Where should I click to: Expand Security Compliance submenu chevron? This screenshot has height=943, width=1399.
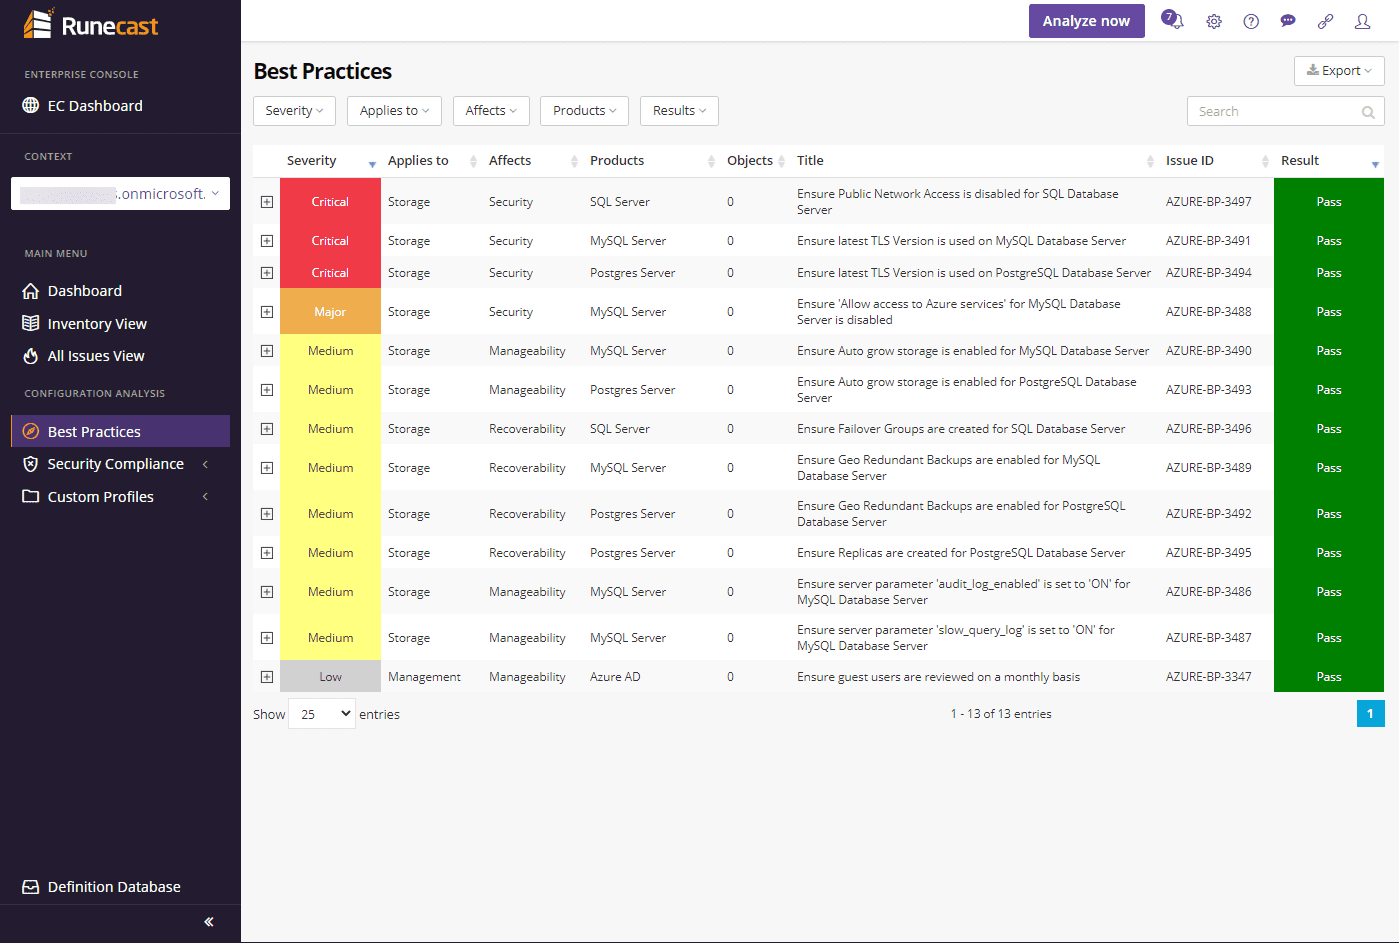pos(205,464)
